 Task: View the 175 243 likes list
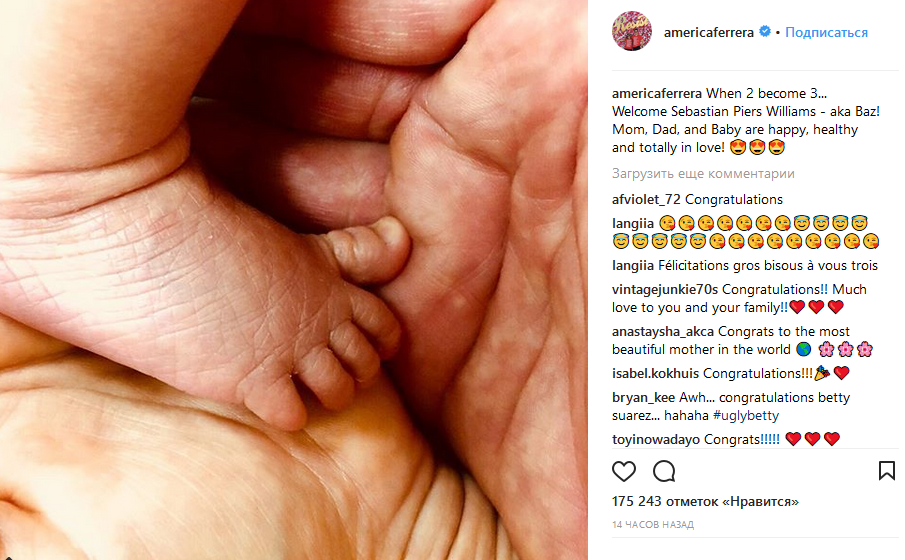pos(705,501)
